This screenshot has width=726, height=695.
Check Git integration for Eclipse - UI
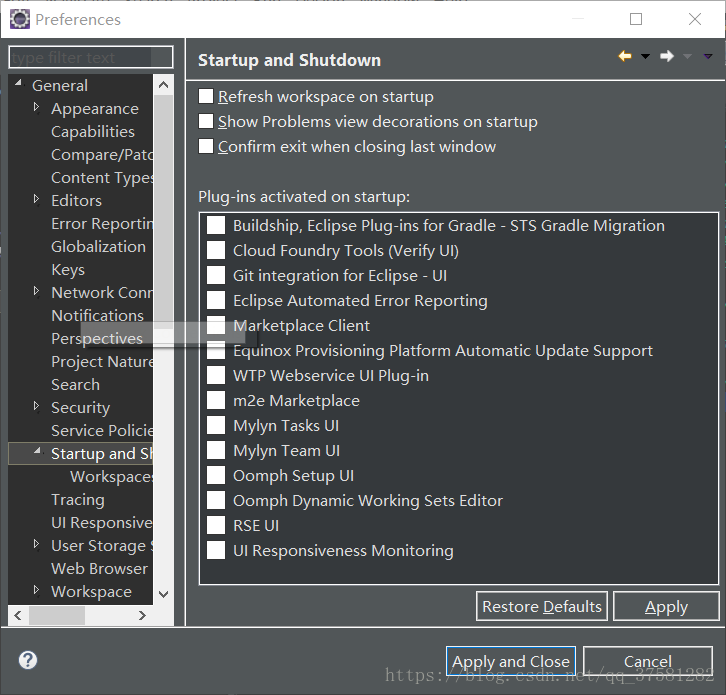pyautogui.click(x=216, y=275)
